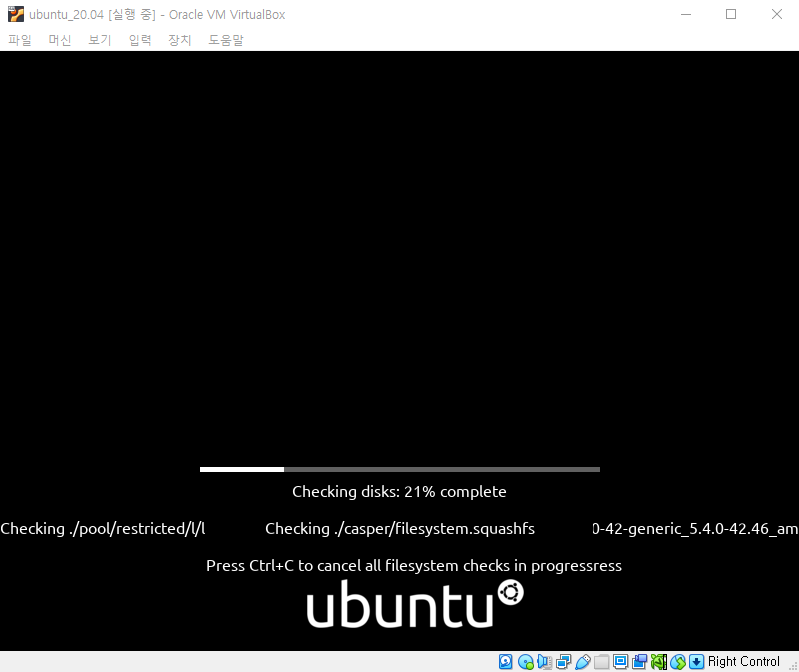Click the USB devices status icon
The width and height of the screenshot is (799, 672).
[x=582, y=661]
